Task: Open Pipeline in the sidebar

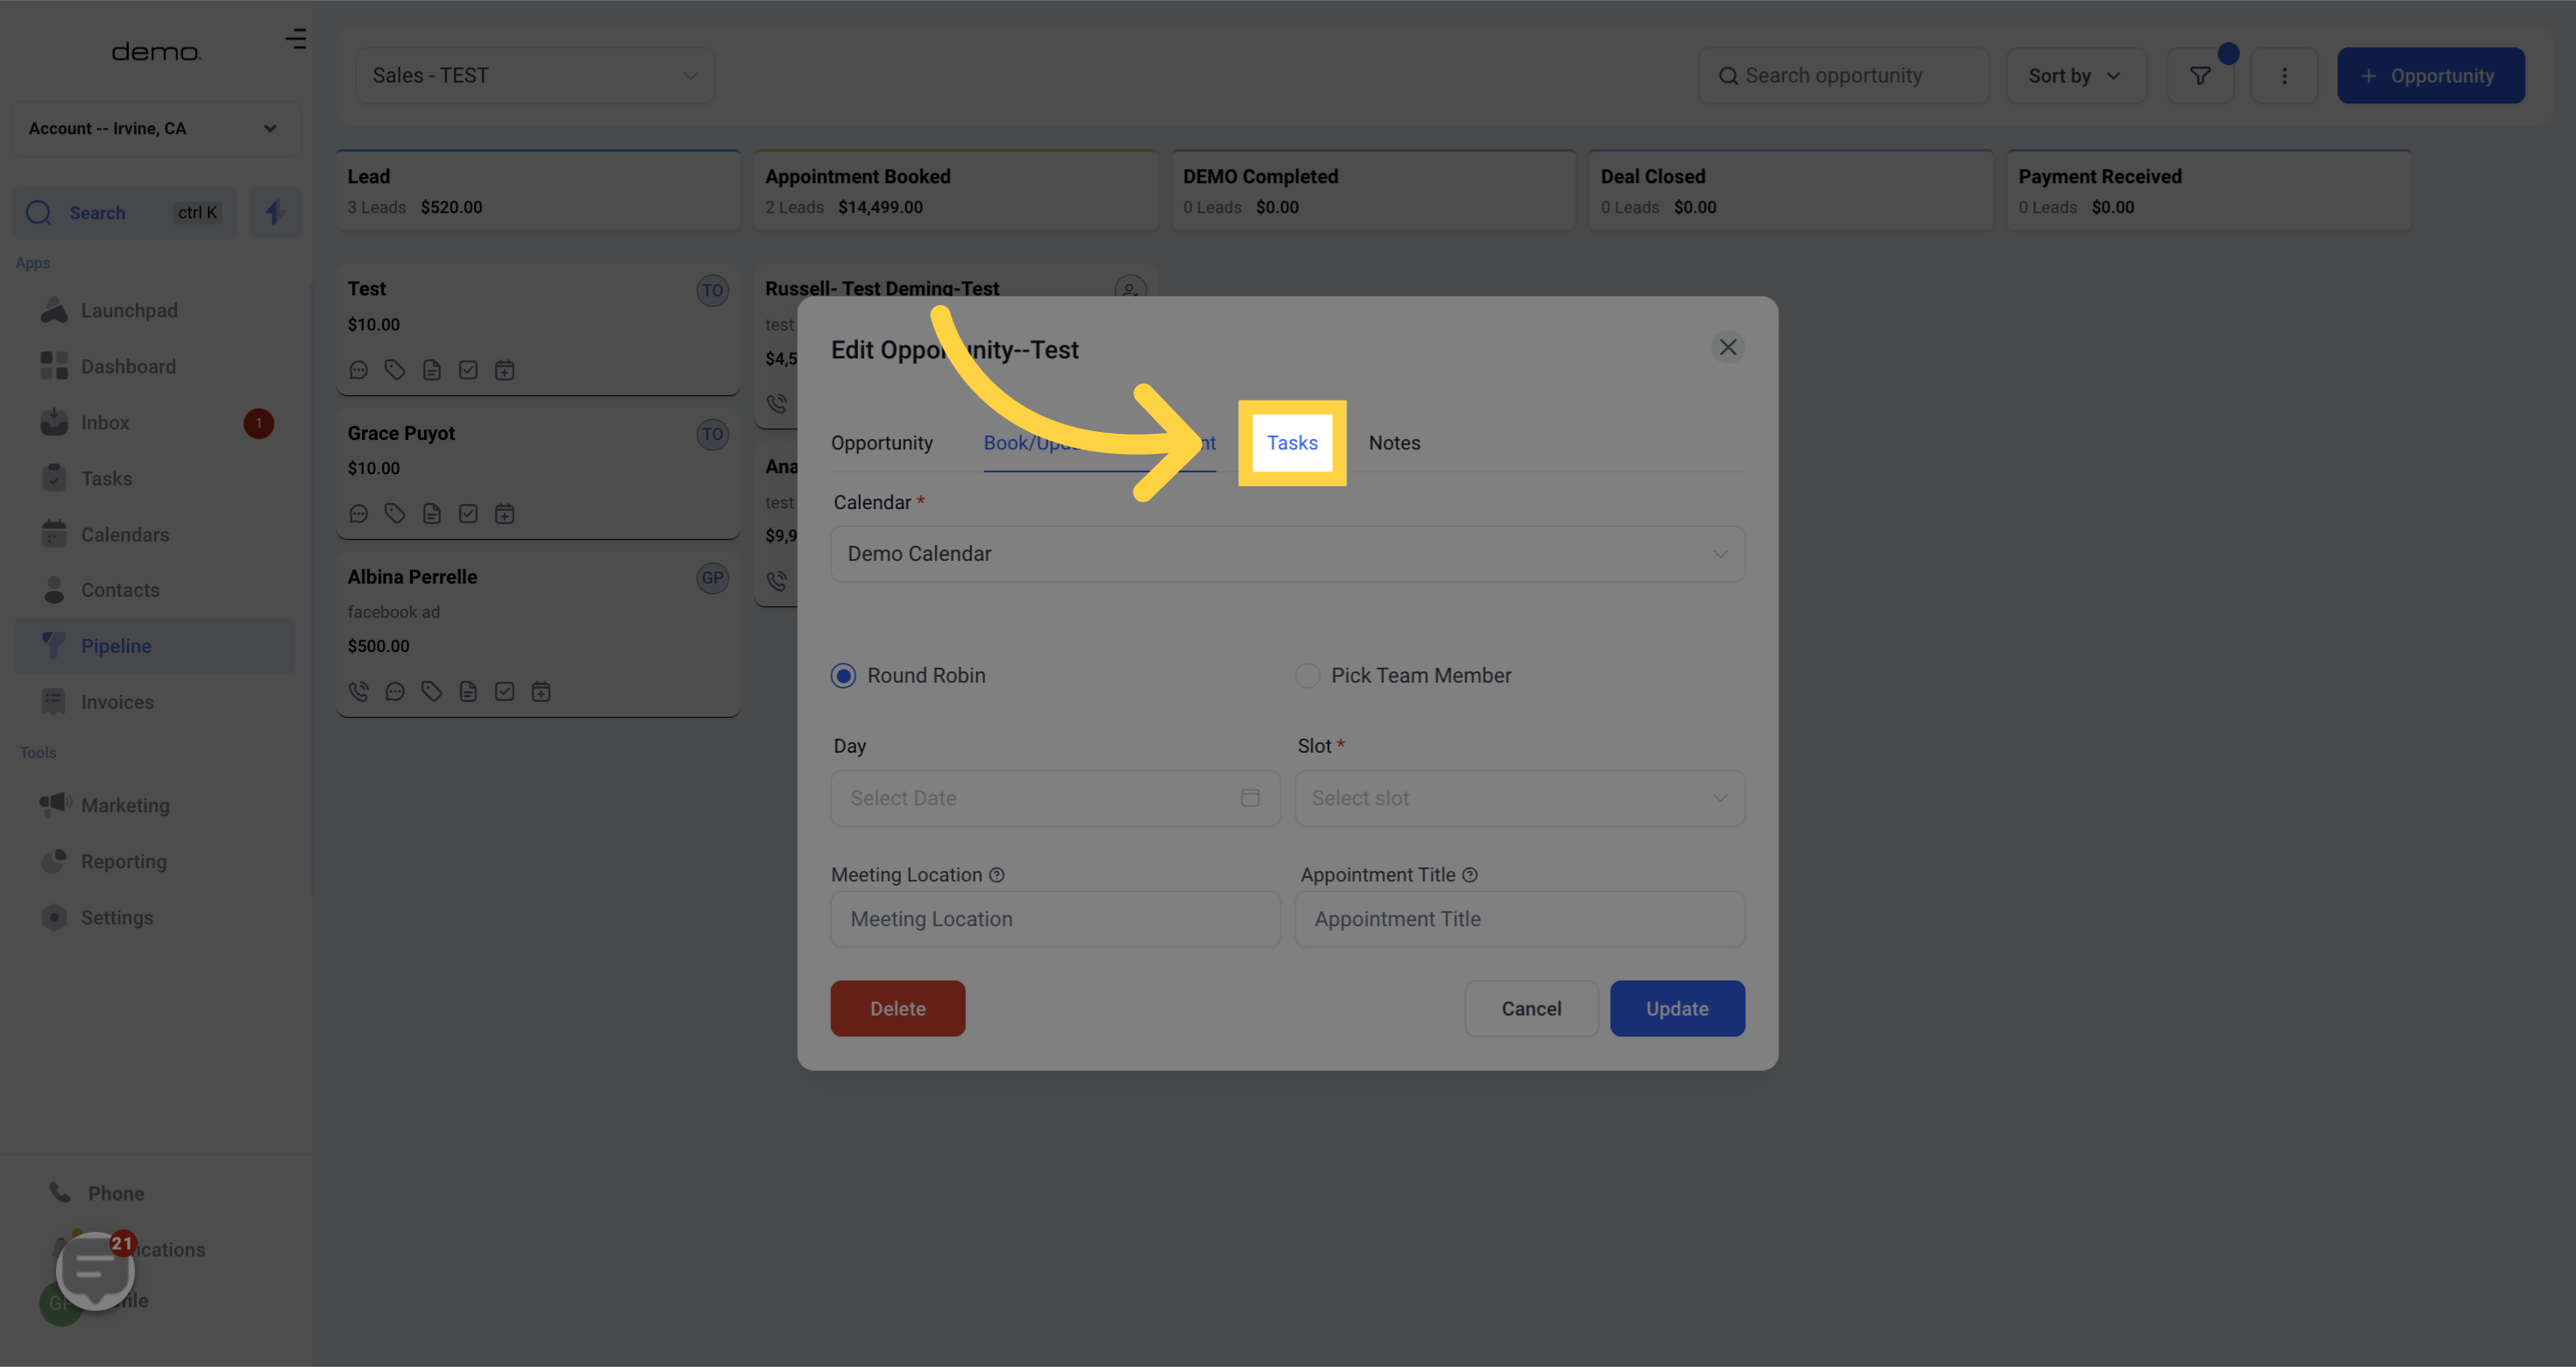Action: point(155,646)
